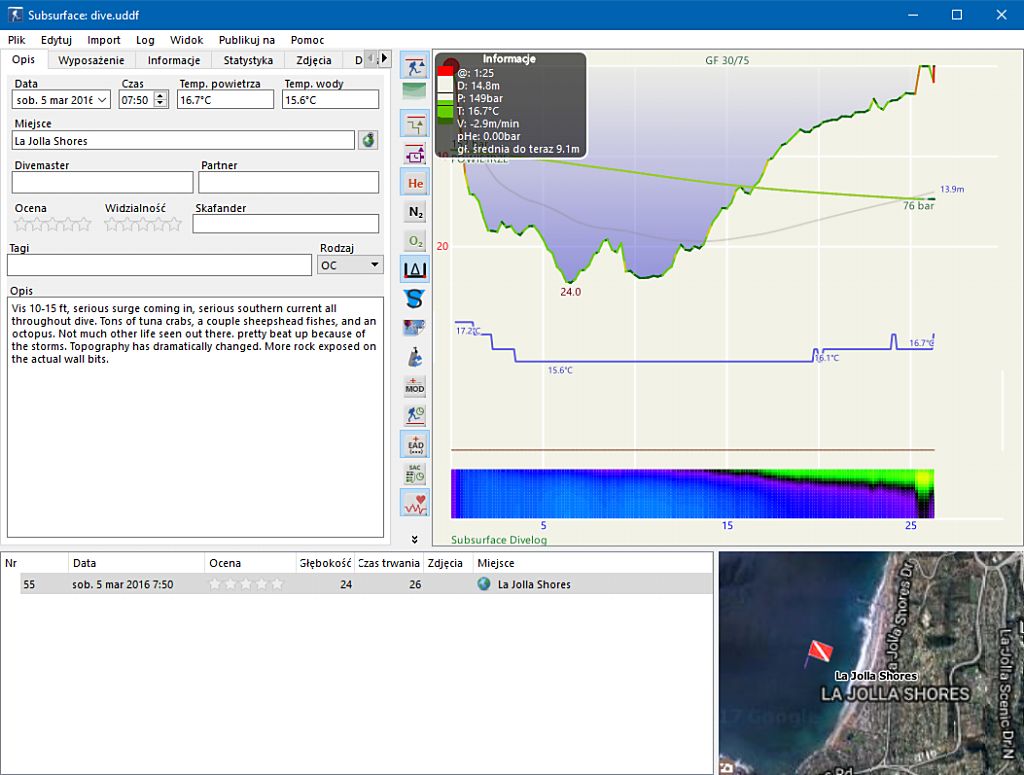Toggle the SAC rate display
Screen dimensions: 1024x775
(x=414, y=472)
